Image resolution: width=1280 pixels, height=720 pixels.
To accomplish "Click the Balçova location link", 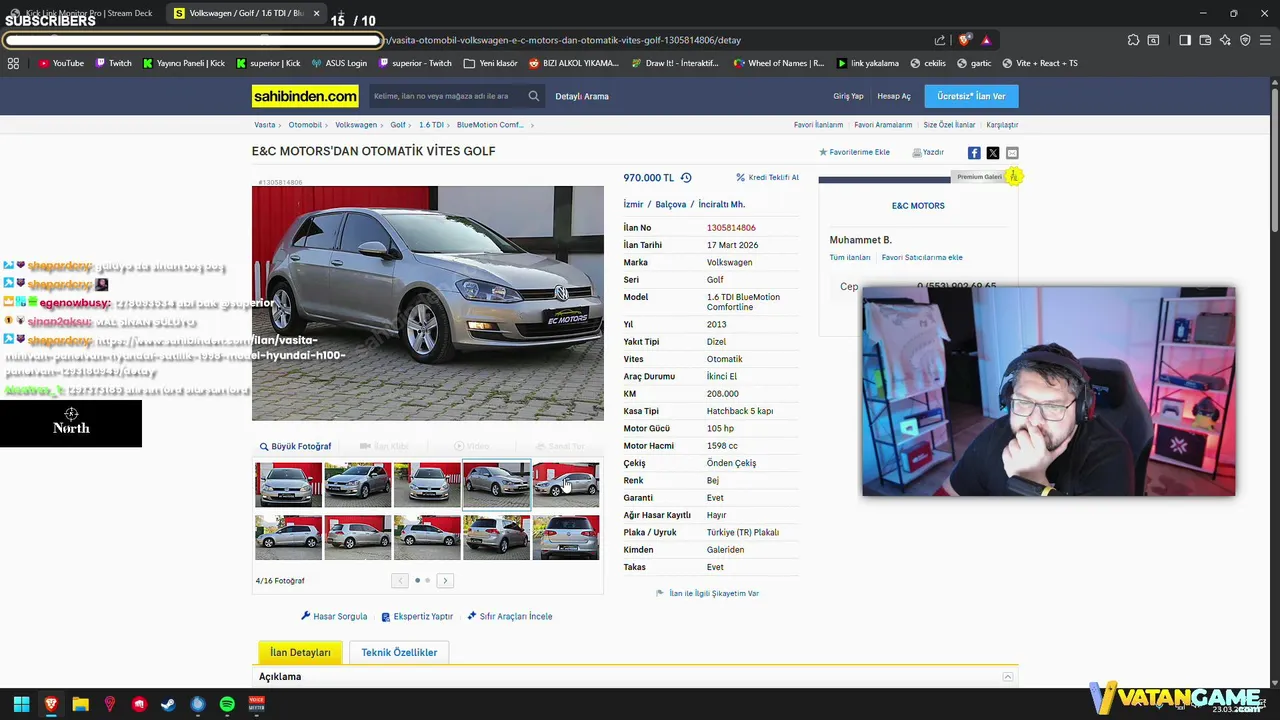I will [x=671, y=204].
